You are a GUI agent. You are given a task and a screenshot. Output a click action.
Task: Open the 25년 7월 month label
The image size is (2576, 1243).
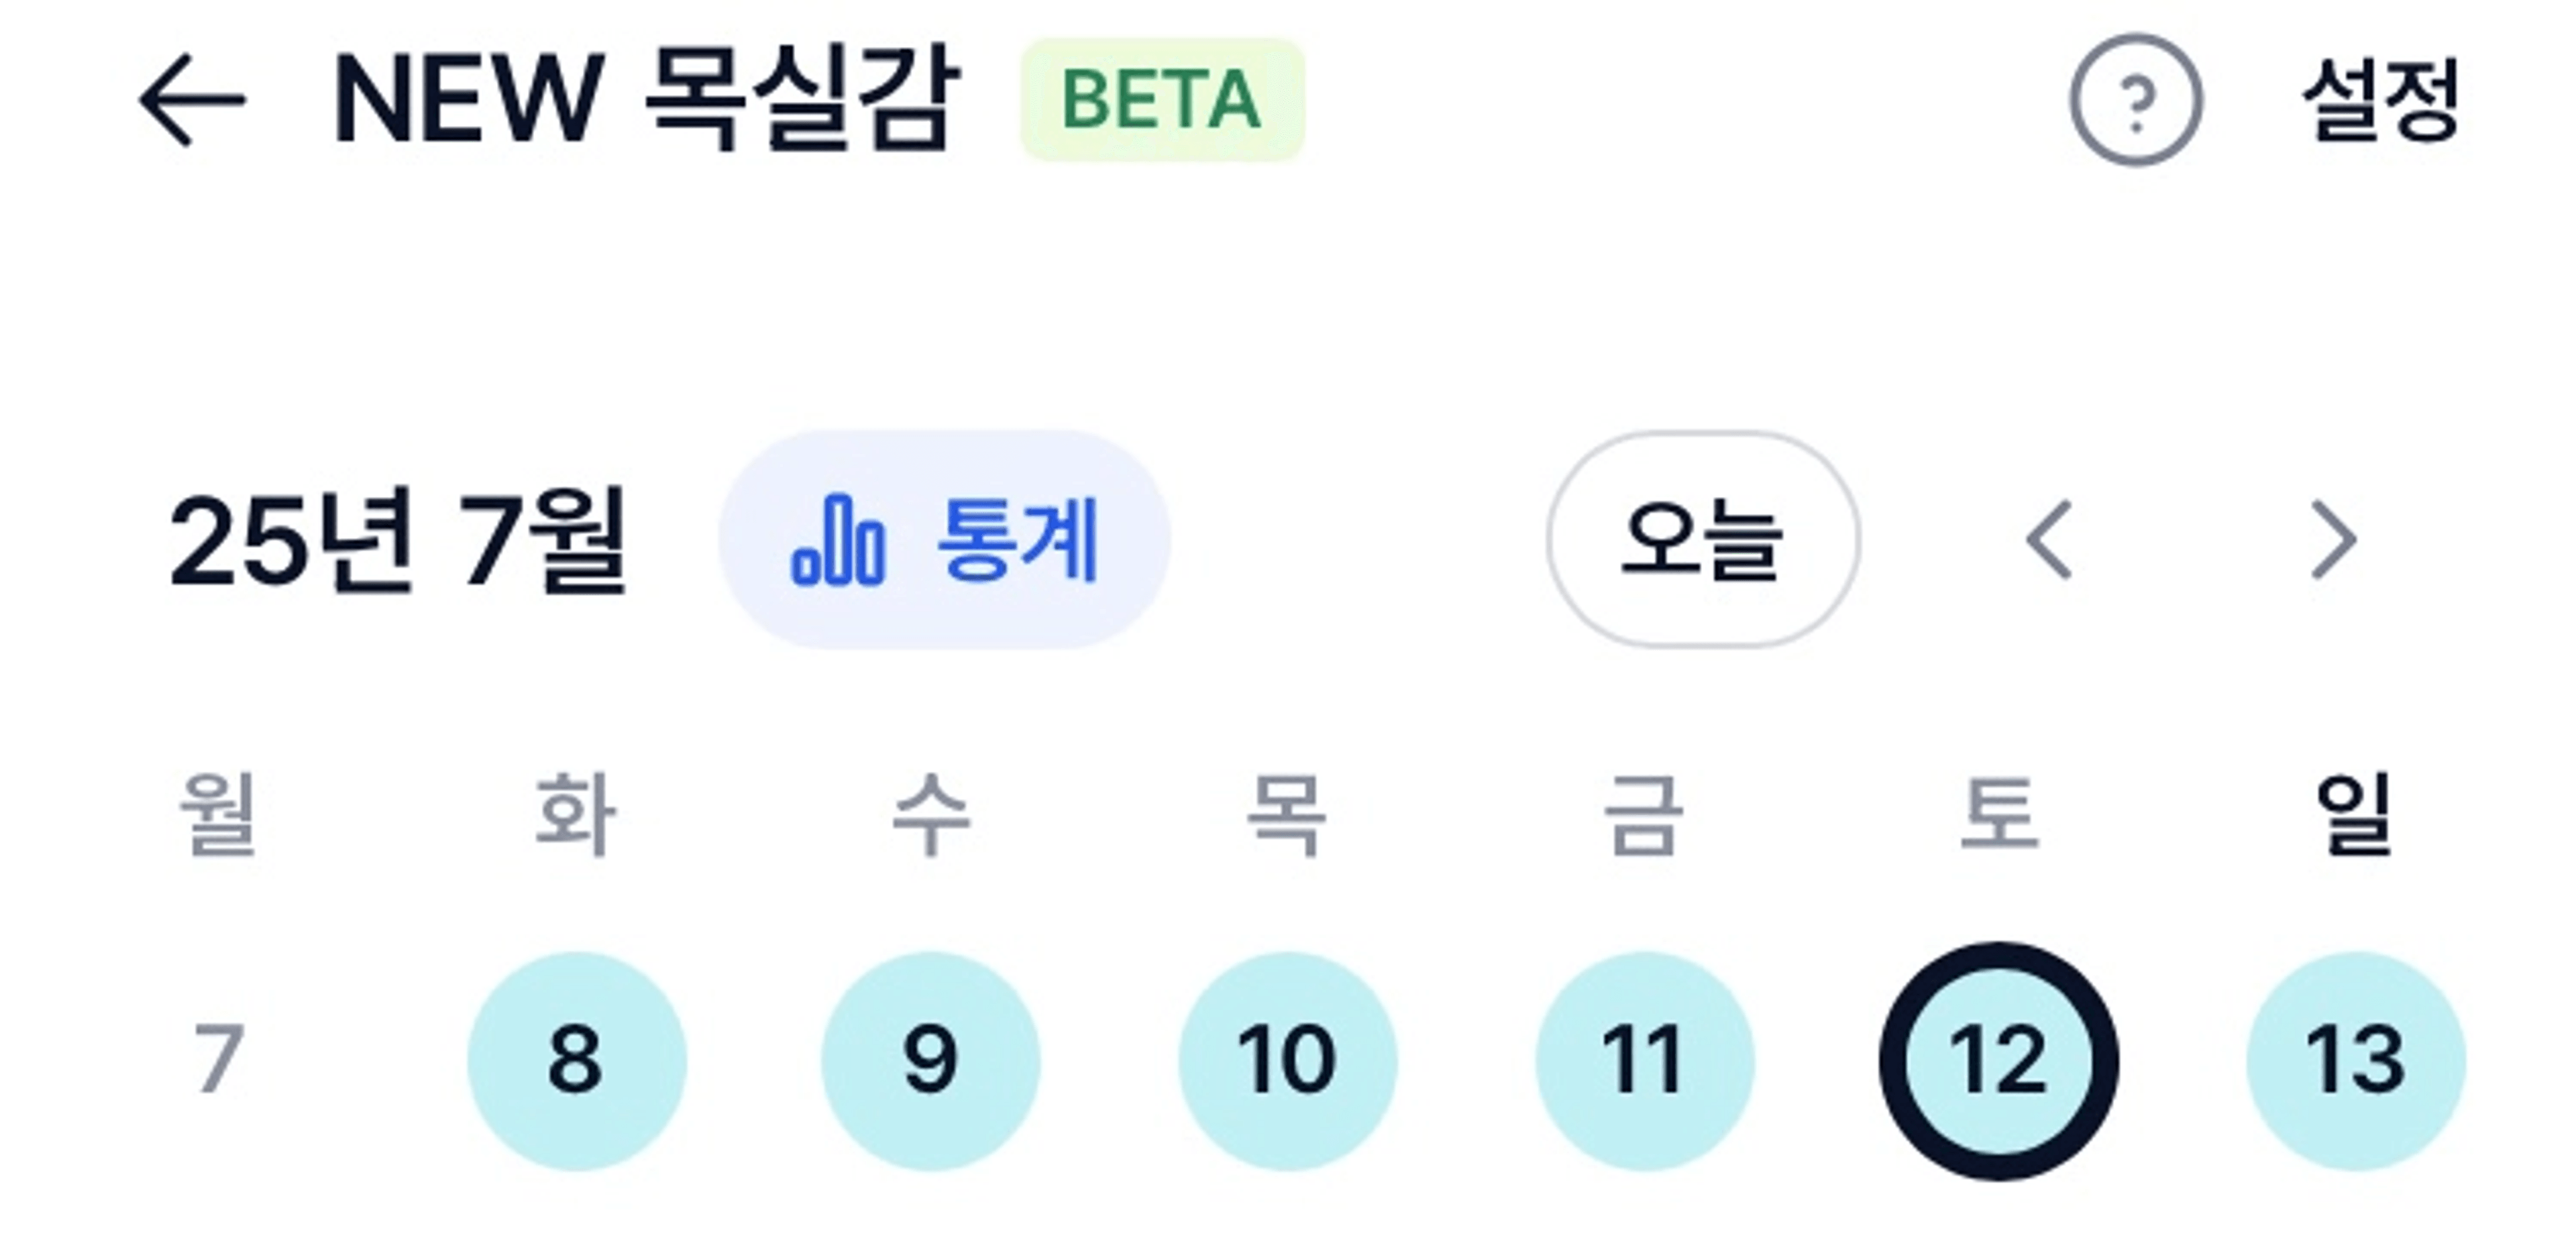(x=397, y=540)
